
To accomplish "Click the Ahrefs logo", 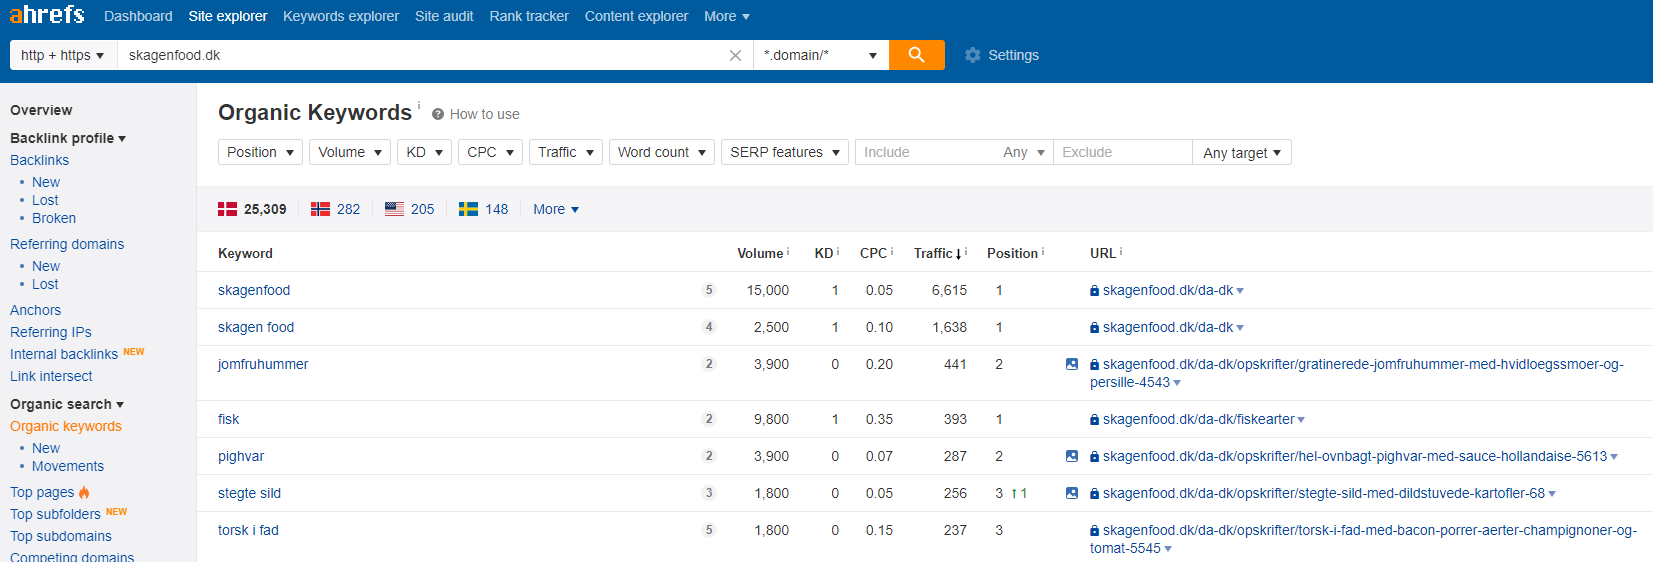I will click(47, 15).
